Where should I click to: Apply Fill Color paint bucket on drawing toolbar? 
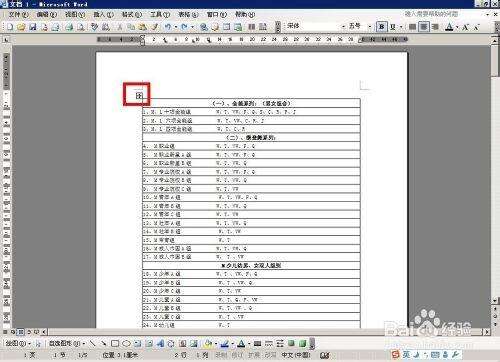pyautogui.click(x=208, y=343)
